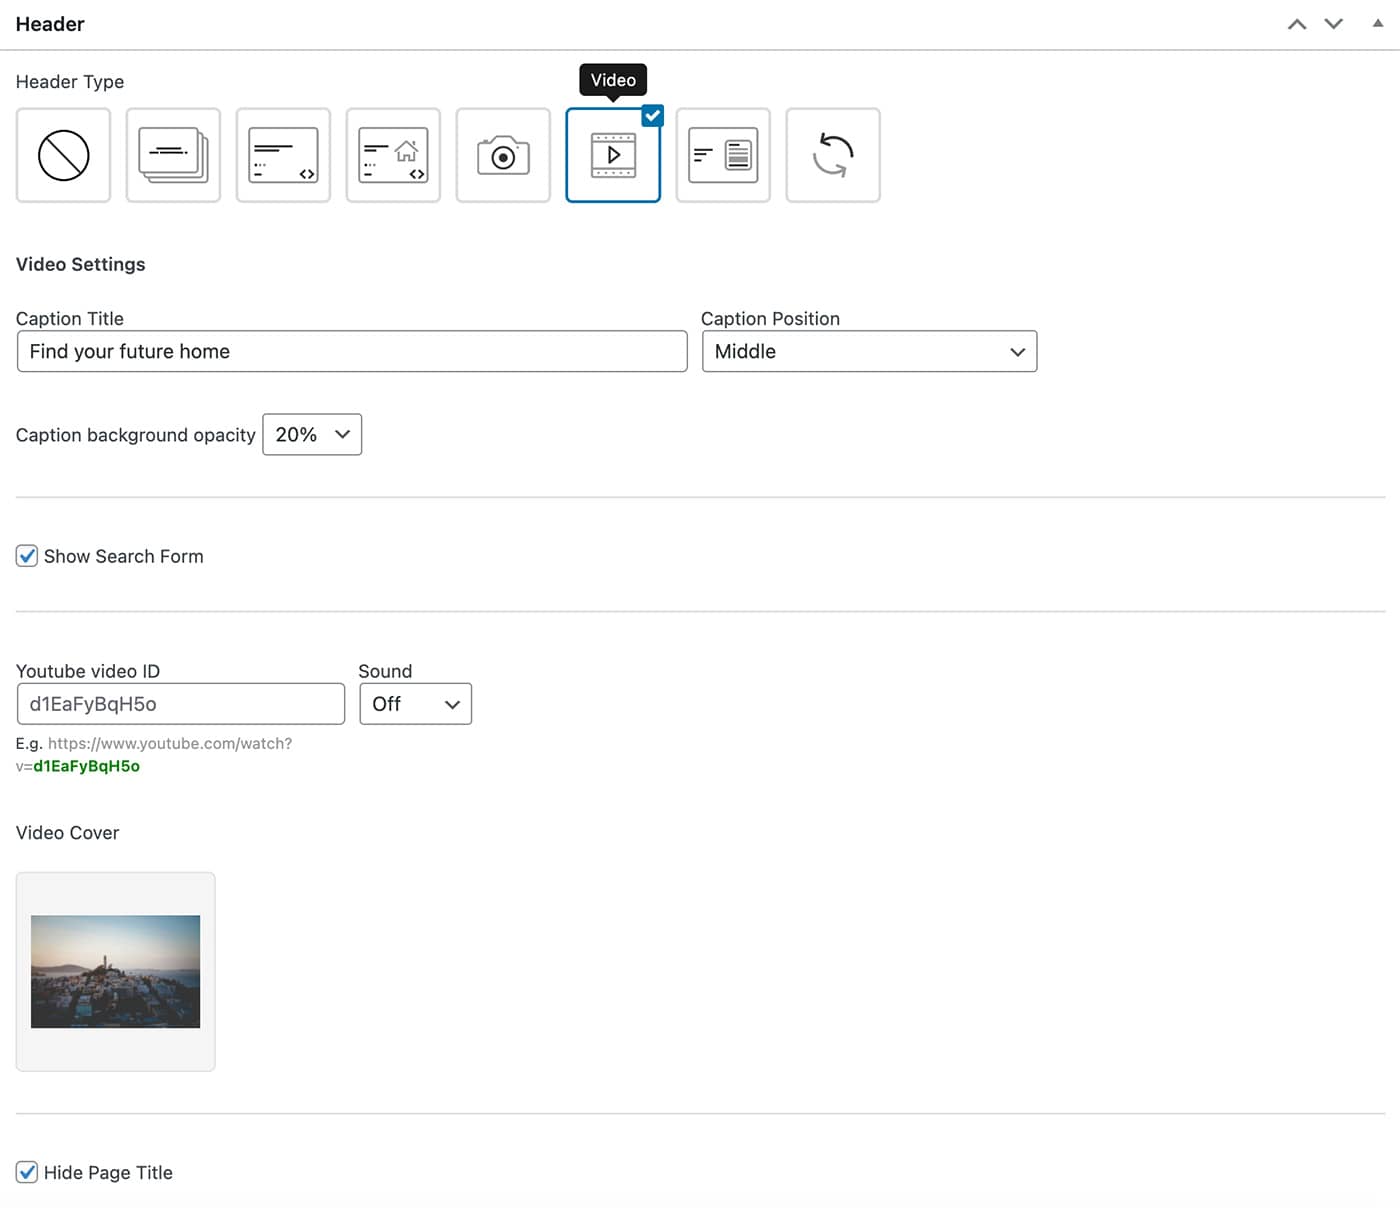Open the Caption background opacity dropdown
Image resolution: width=1400 pixels, height=1208 pixels.
coord(312,435)
